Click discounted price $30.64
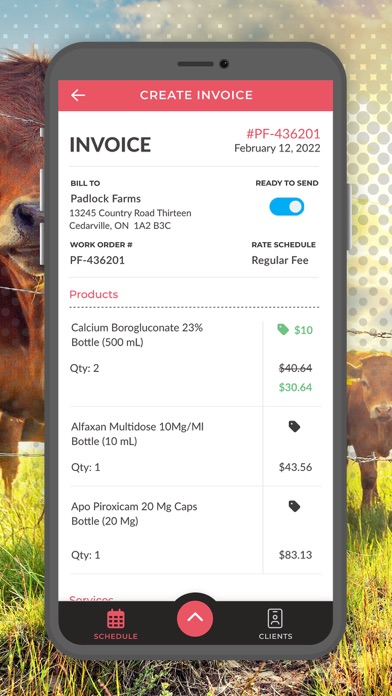This screenshot has width=392, height=696. click(295, 388)
